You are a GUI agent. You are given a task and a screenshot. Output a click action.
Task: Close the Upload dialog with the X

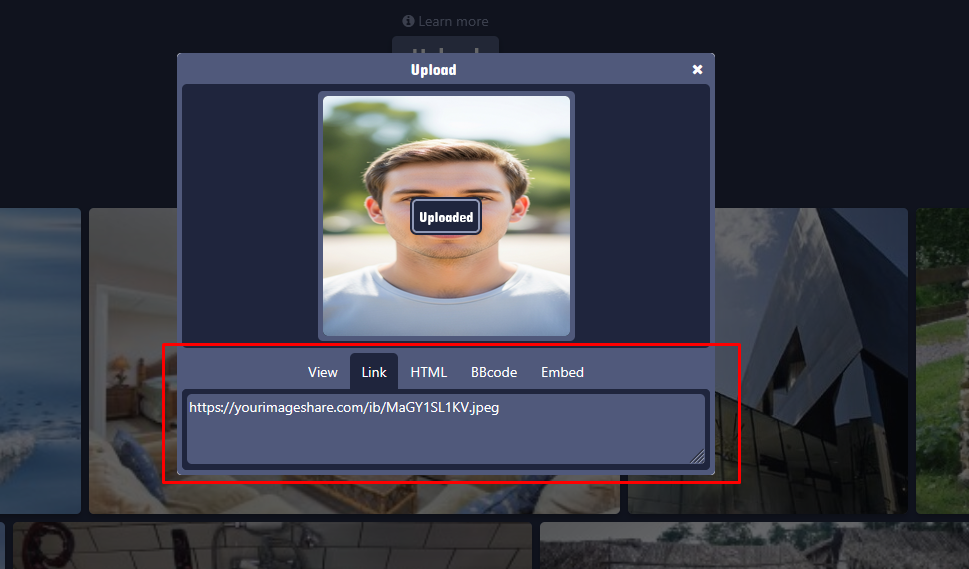point(697,69)
